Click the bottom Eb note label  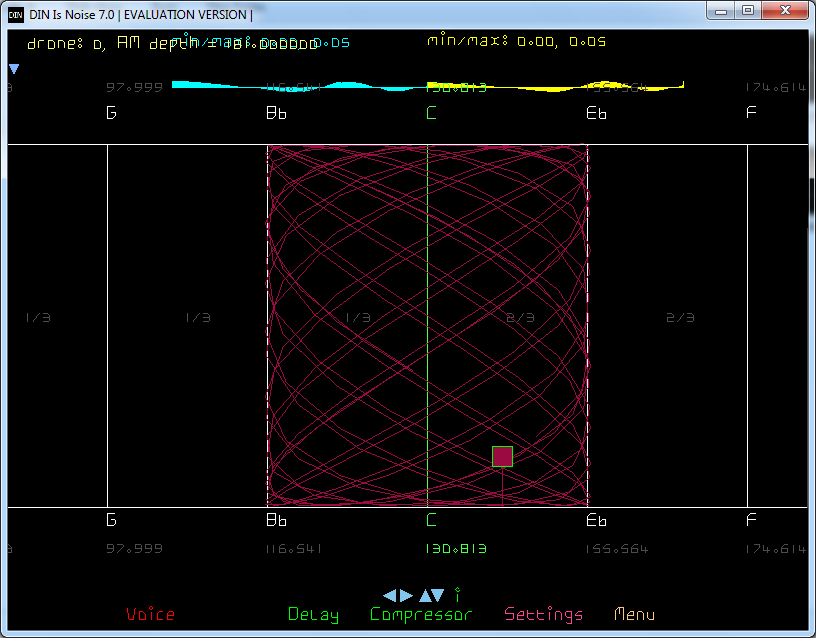[596, 520]
